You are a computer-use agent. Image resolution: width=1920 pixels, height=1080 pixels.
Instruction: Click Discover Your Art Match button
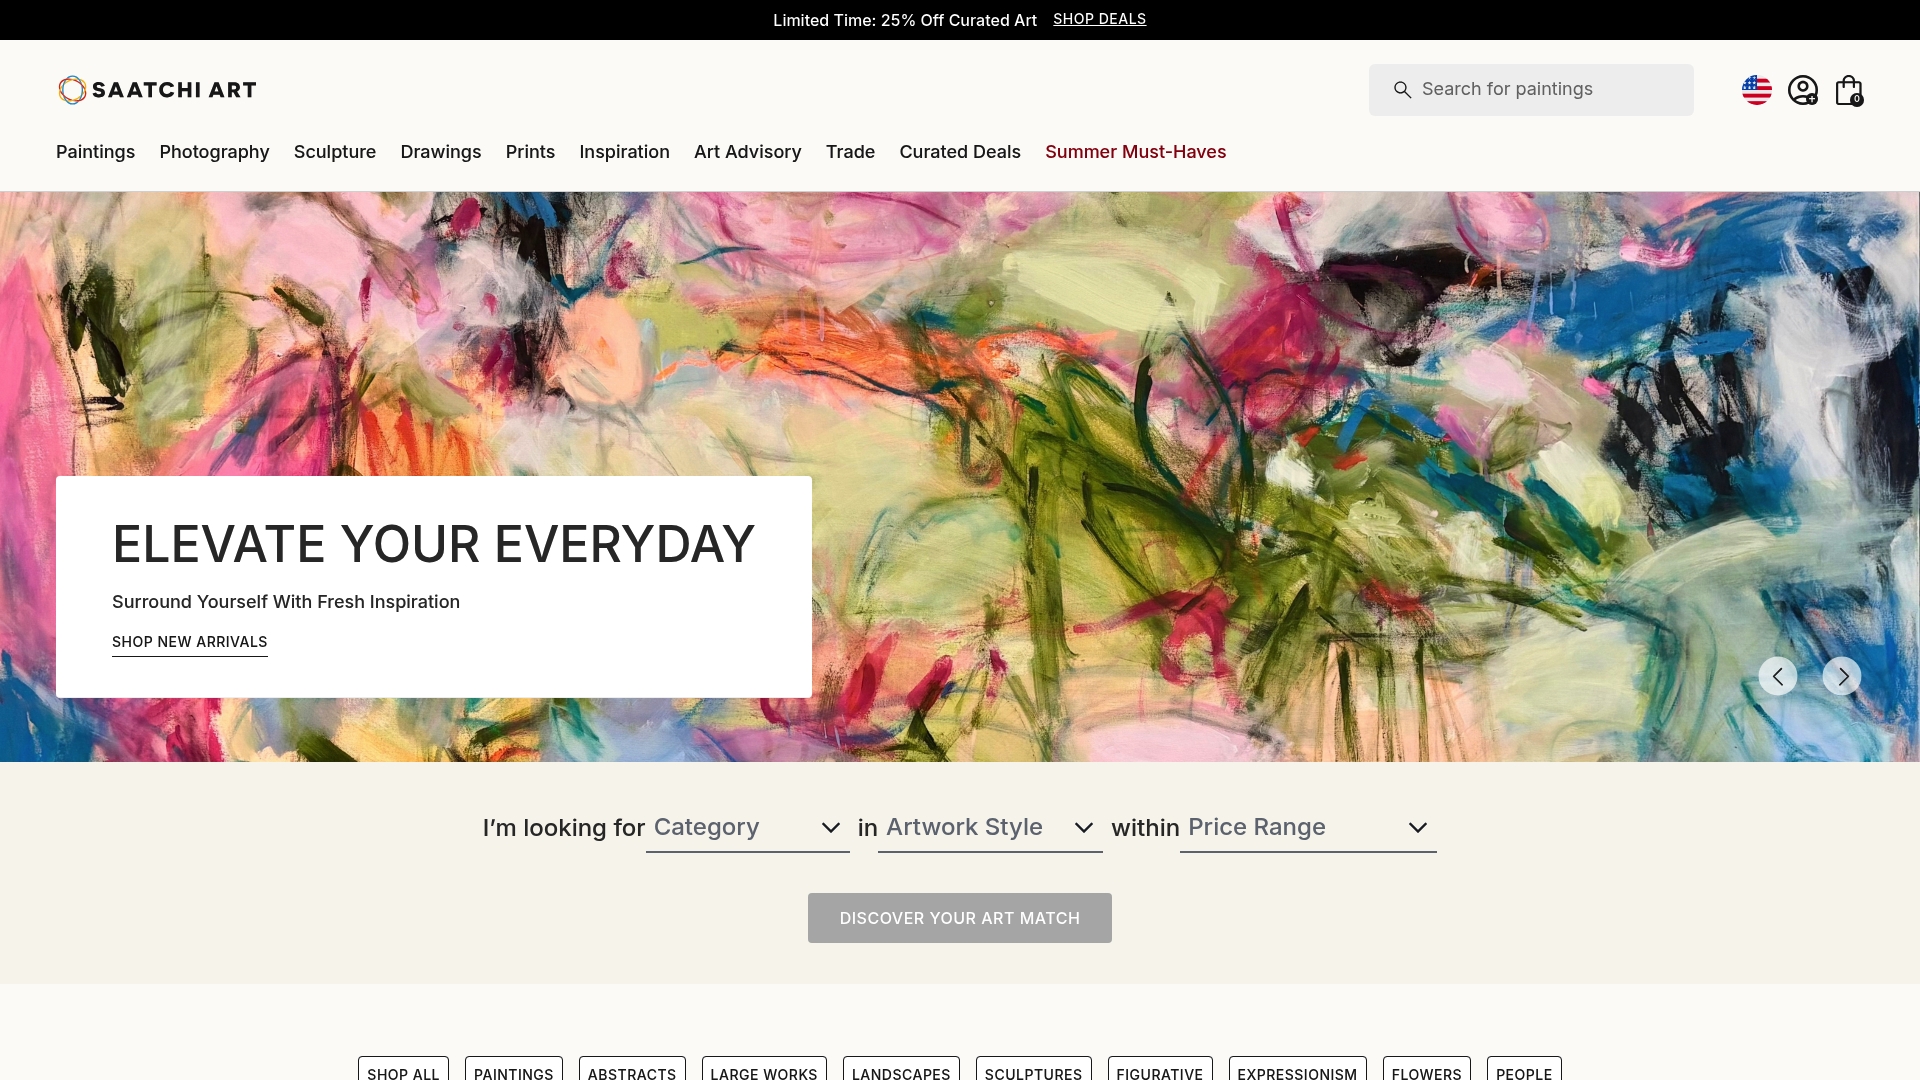pyautogui.click(x=960, y=918)
